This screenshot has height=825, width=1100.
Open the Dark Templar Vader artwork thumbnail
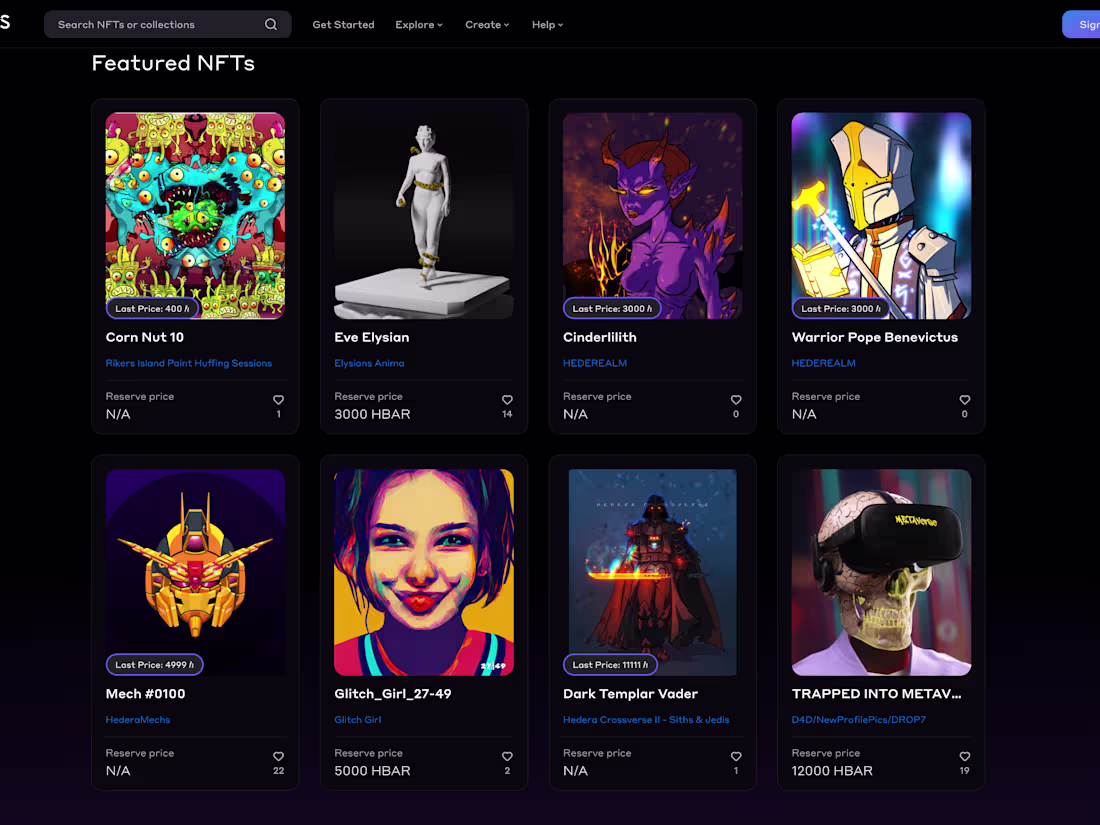tap(652, 572)
